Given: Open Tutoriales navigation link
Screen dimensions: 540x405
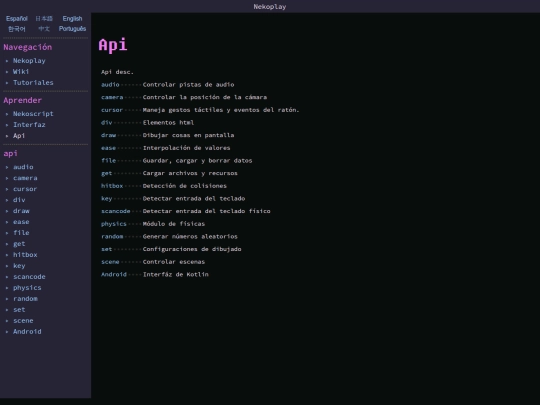Looking at the screenshot, I should (33, 83).
